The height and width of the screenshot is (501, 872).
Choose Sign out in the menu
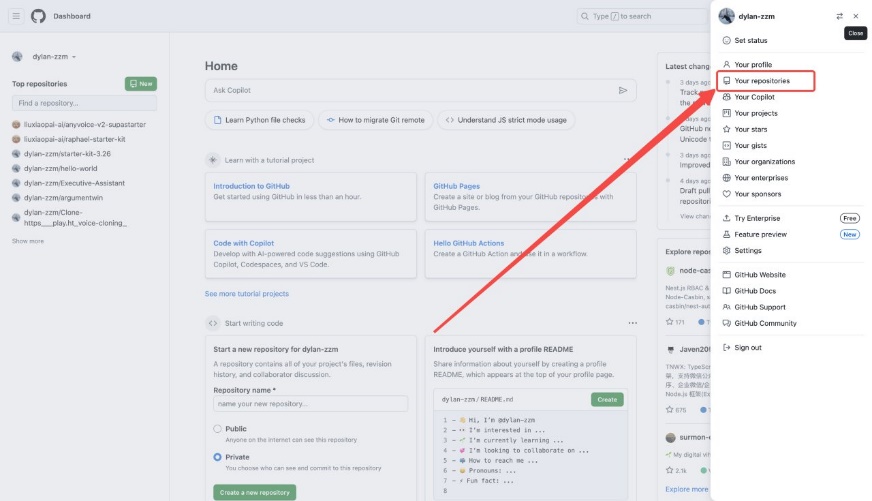[748, 347]
